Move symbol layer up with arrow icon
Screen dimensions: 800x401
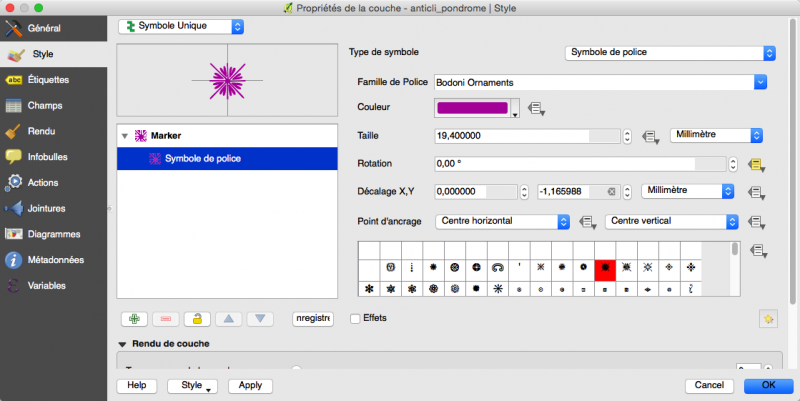click(229, 319)
